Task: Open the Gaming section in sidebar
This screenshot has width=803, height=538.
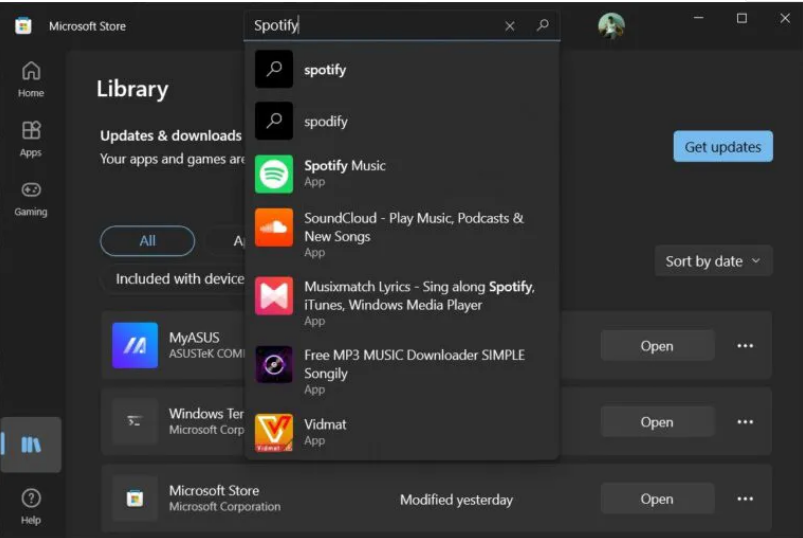Action: coord(31,198)
